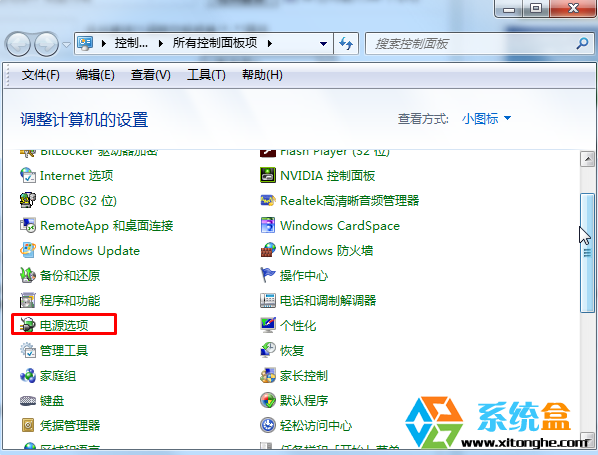Image resolution: width=598 pixels, height=455 pixels.
Task: Open the recent pages dropdown arrow
Action: (x=67, y=45)
